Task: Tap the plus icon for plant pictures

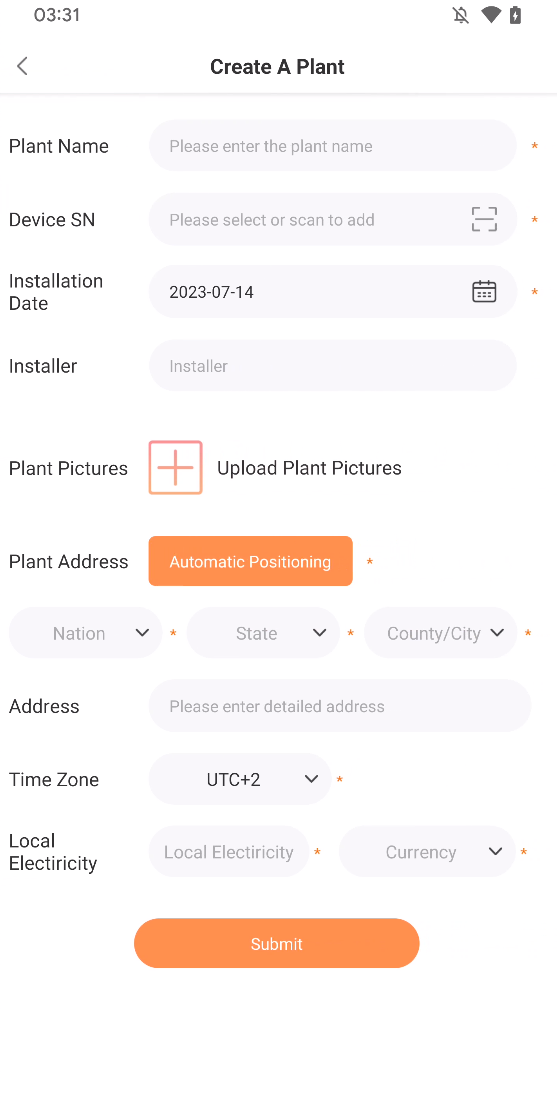Action: coord(175,467)
